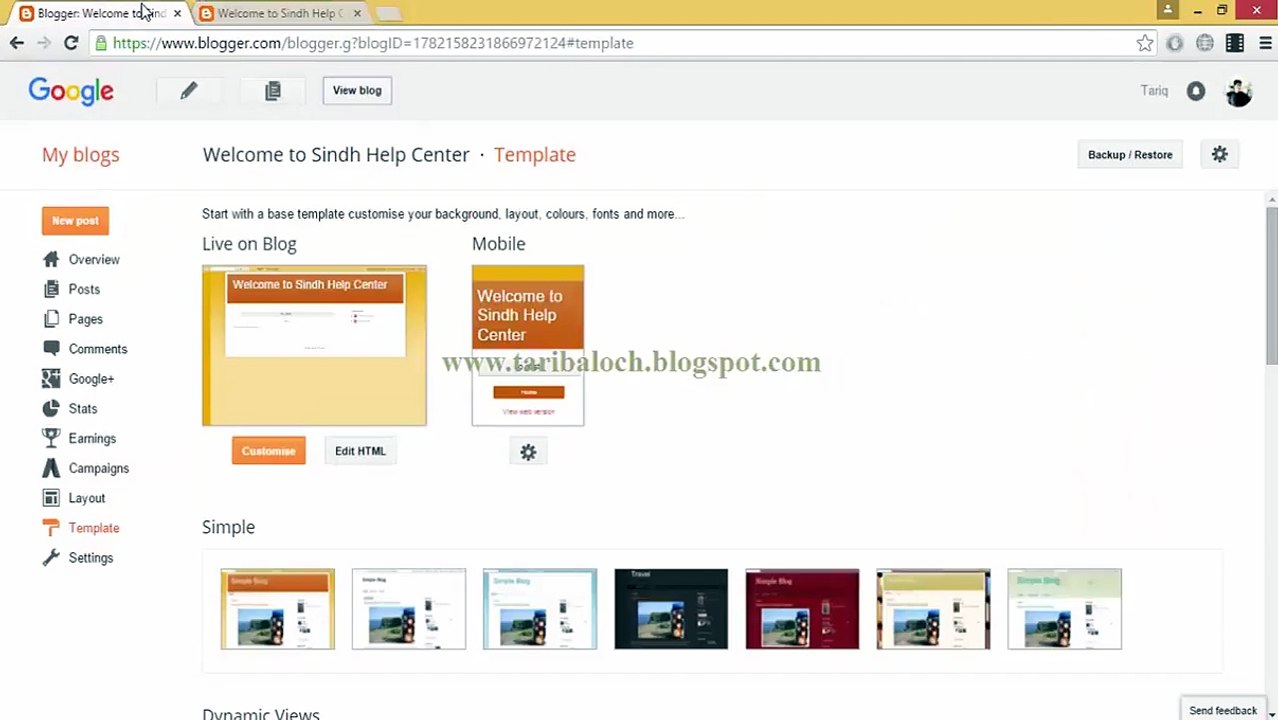Open the posts list document icon
Screen dimensions: 1278x720
pos(272,91)
